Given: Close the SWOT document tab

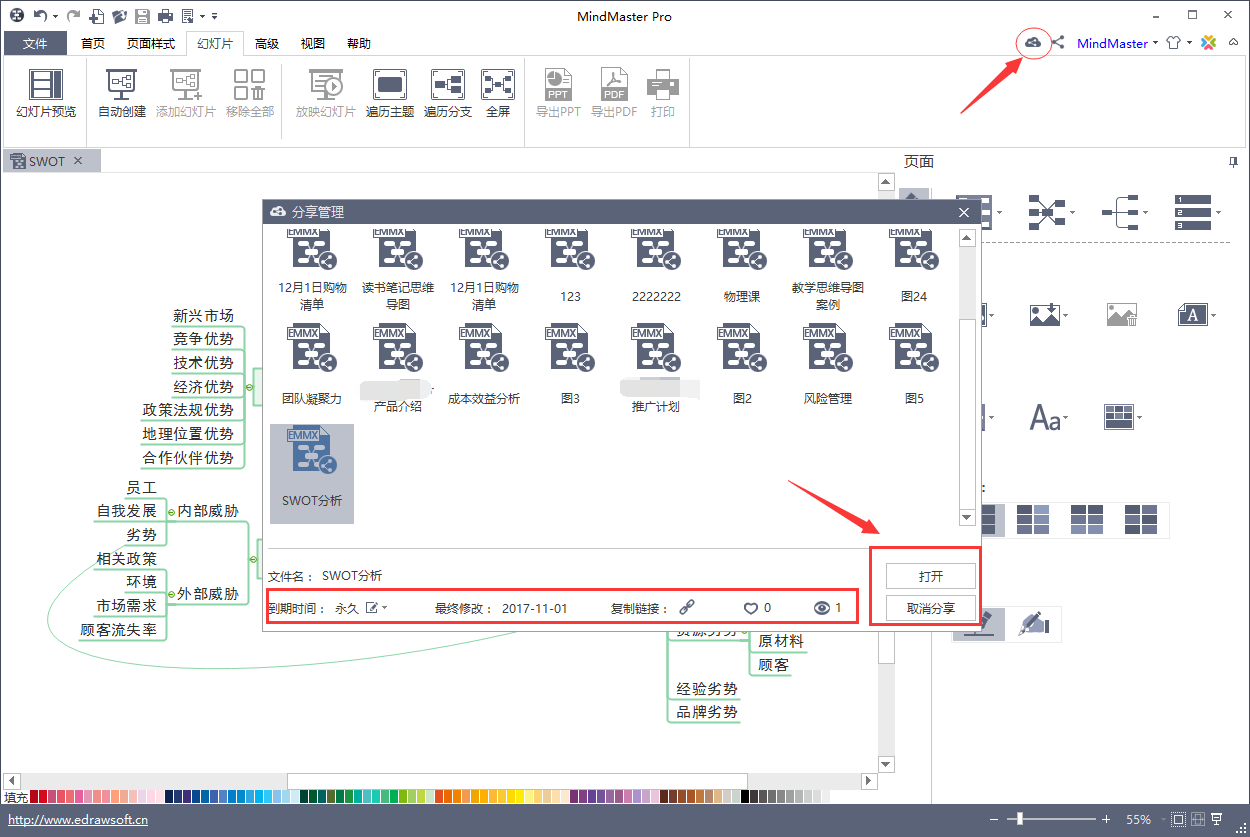Looking at the screenshot, I should tap(78, 161).
